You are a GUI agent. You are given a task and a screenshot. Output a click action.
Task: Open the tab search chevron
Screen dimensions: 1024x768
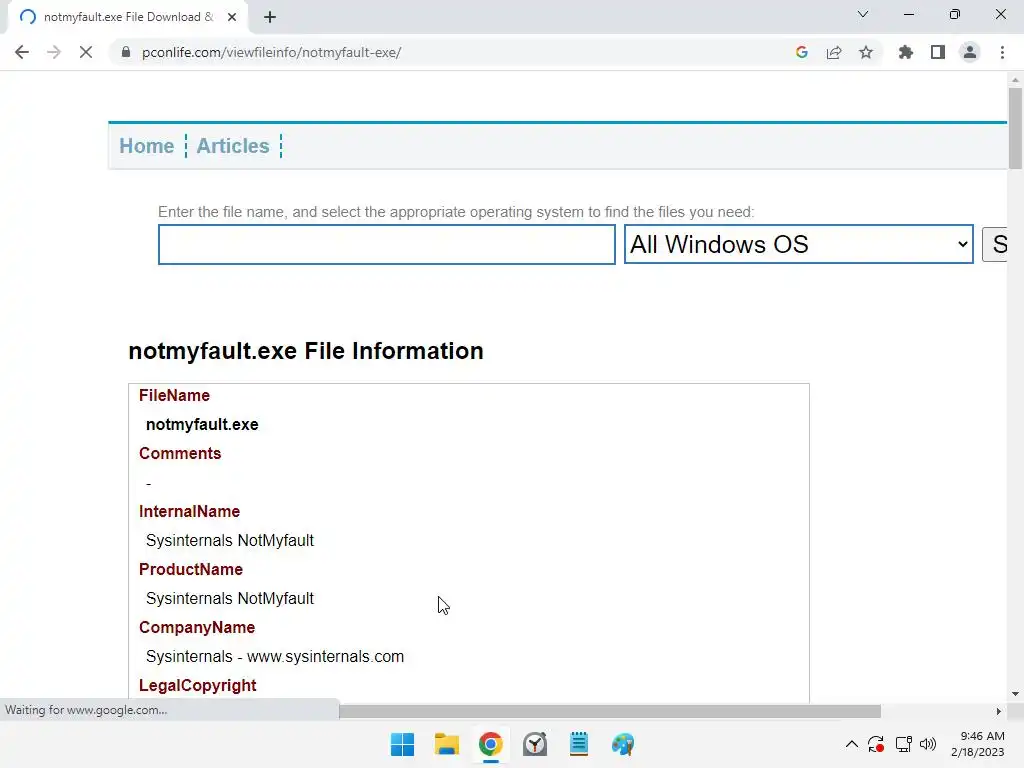tap(863, 14)
